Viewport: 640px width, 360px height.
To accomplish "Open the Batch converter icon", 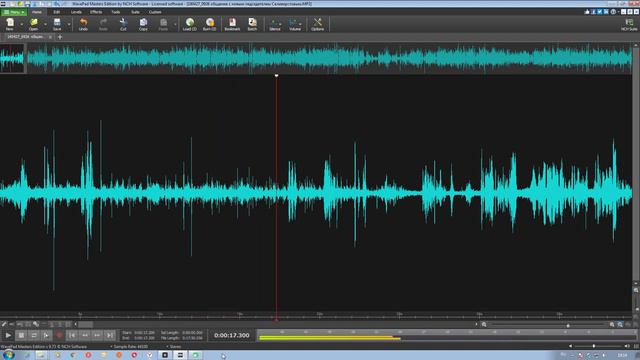I will [x=252, y=24].
